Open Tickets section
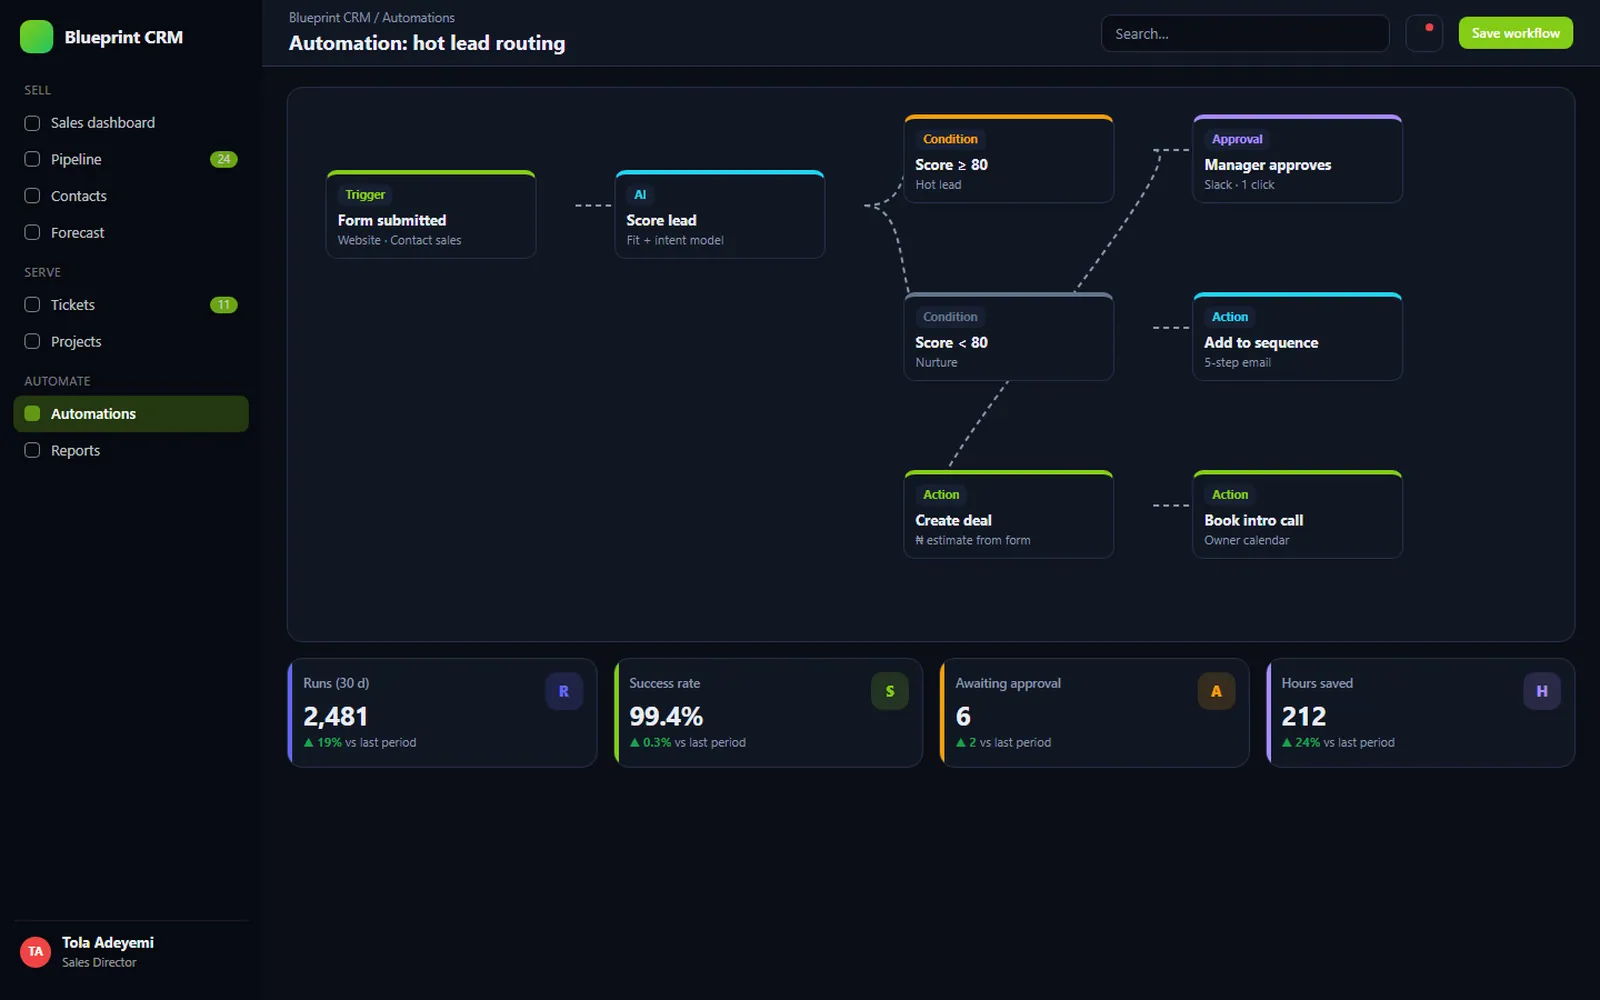Viewport: 1600px width, 1000px height. coord(131,305)
